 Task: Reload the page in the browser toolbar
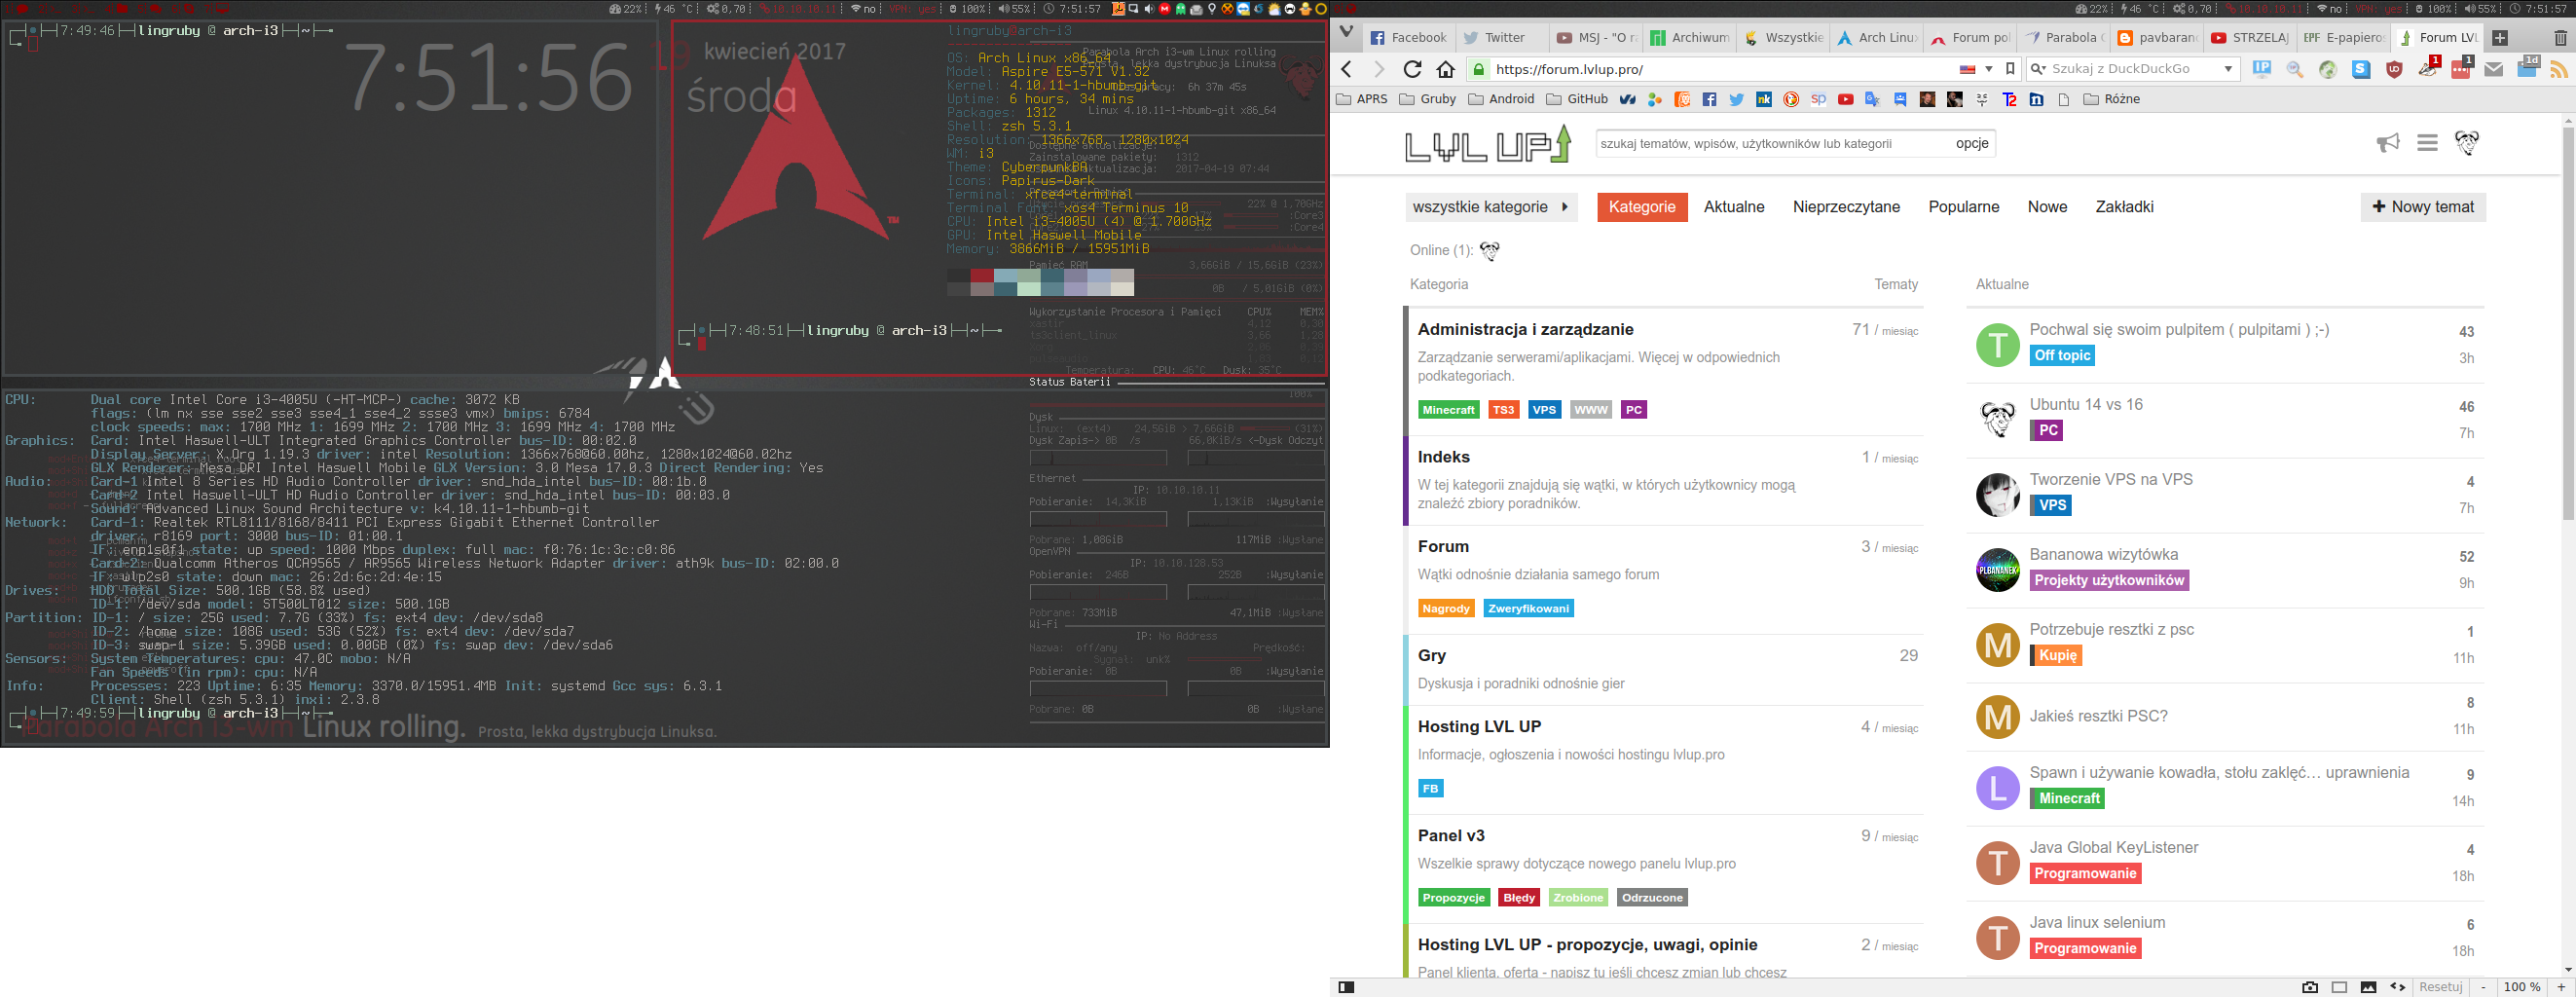click(x=1412, y=69)
